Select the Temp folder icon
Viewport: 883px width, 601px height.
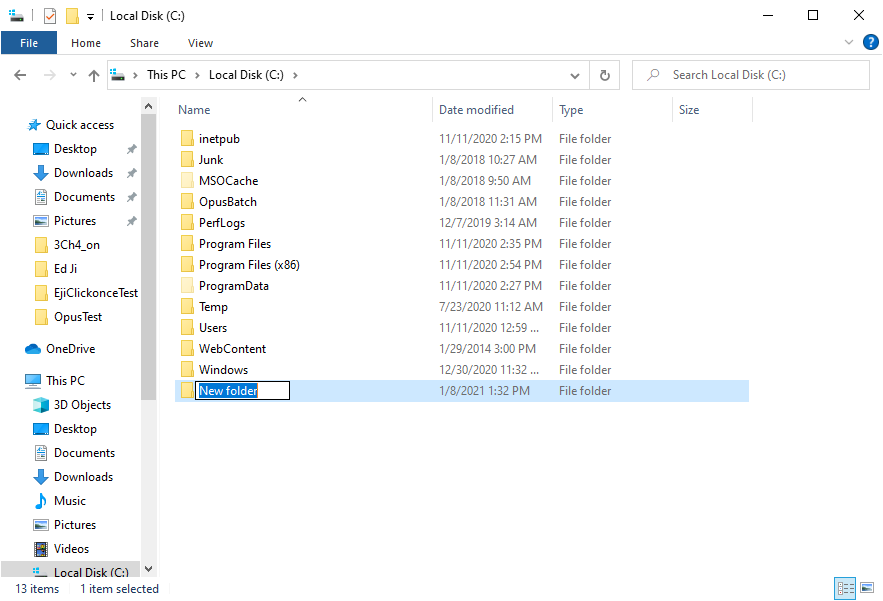coord(188,306)
